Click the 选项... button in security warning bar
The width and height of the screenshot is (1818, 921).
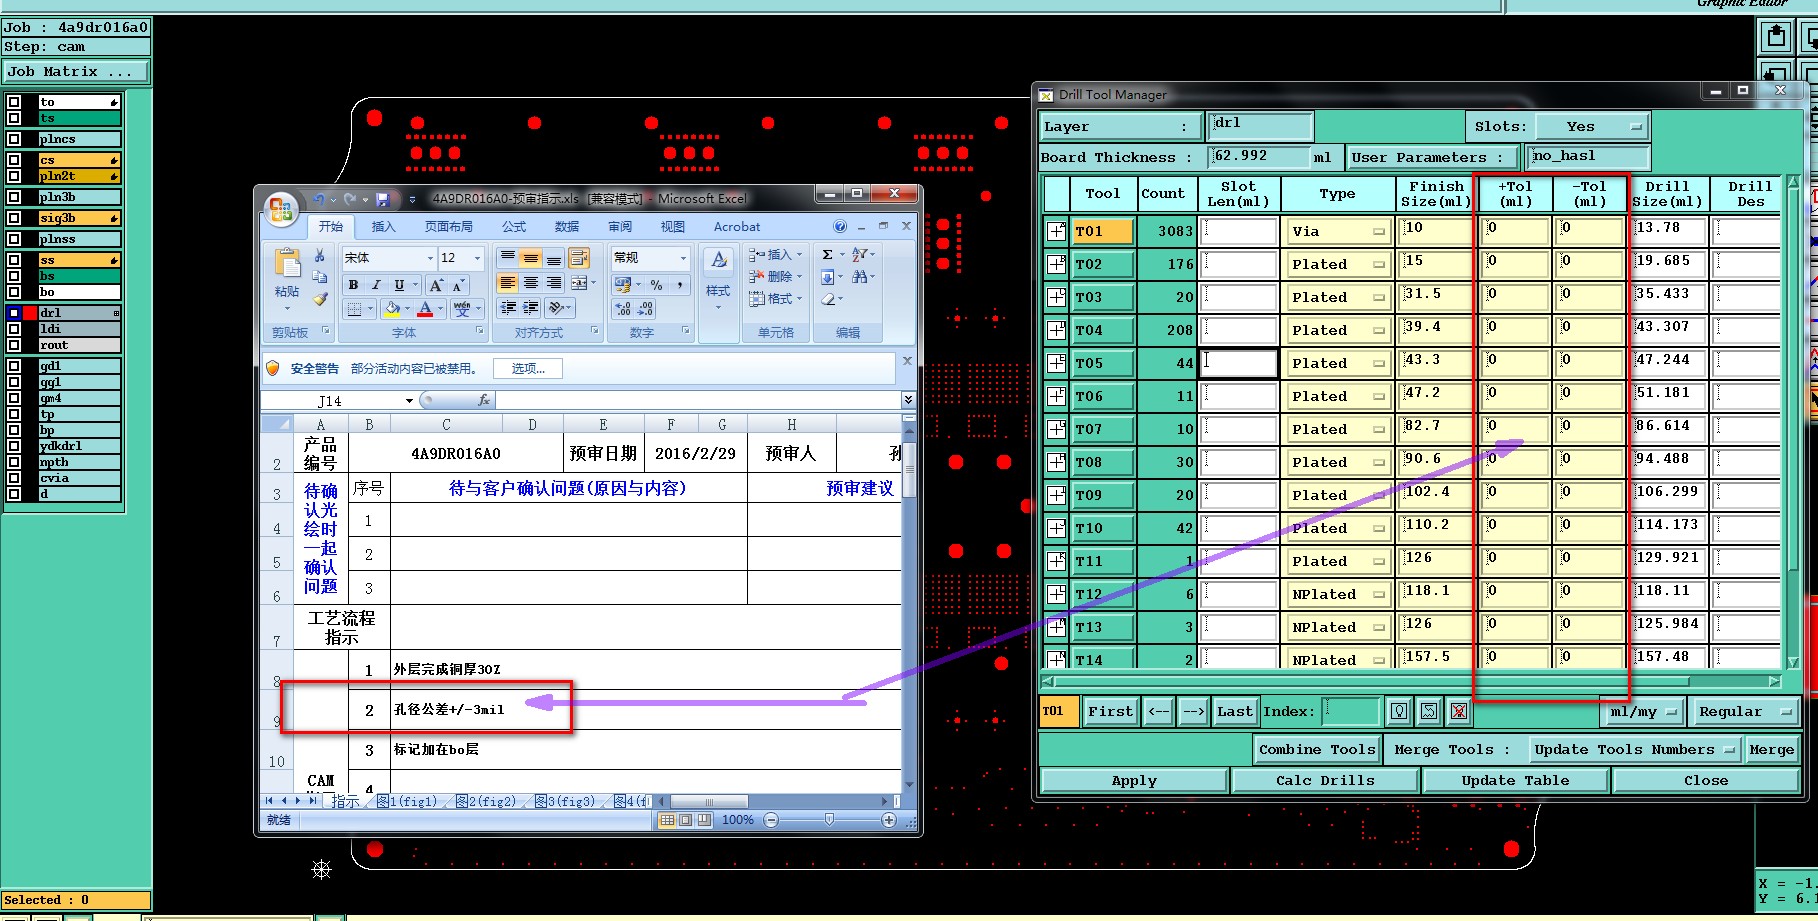coord(528,369)
